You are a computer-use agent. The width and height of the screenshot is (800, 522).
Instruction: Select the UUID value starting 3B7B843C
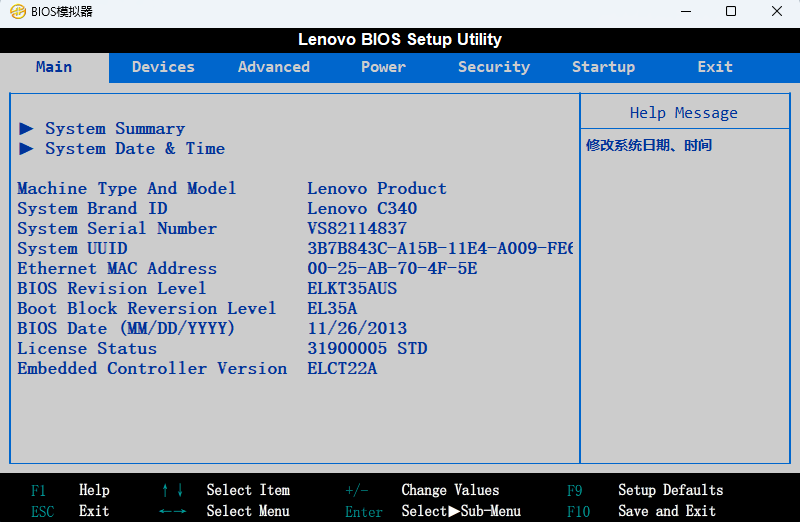(440, 248)
